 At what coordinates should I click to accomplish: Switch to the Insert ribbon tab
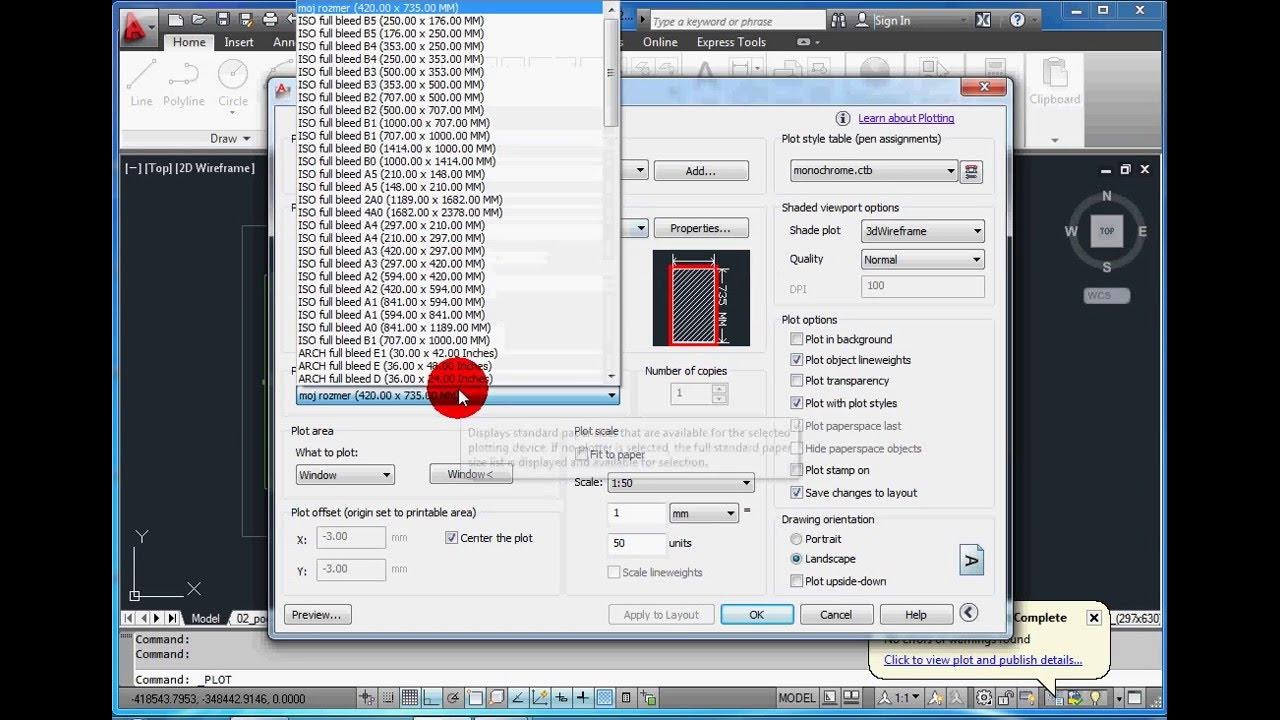pos(239,42)
